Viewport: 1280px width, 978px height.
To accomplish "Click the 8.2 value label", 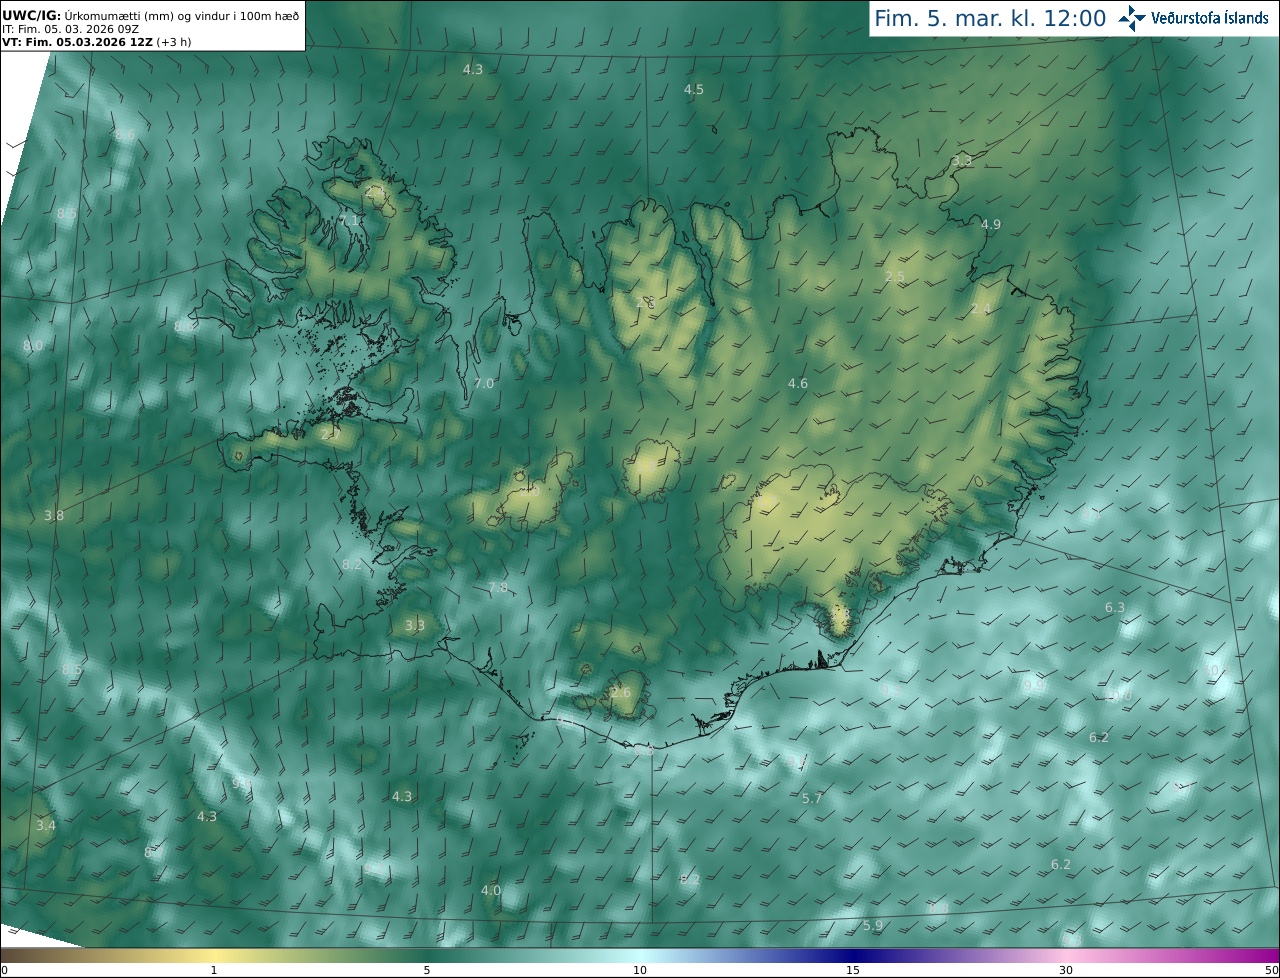I will 352,565.
